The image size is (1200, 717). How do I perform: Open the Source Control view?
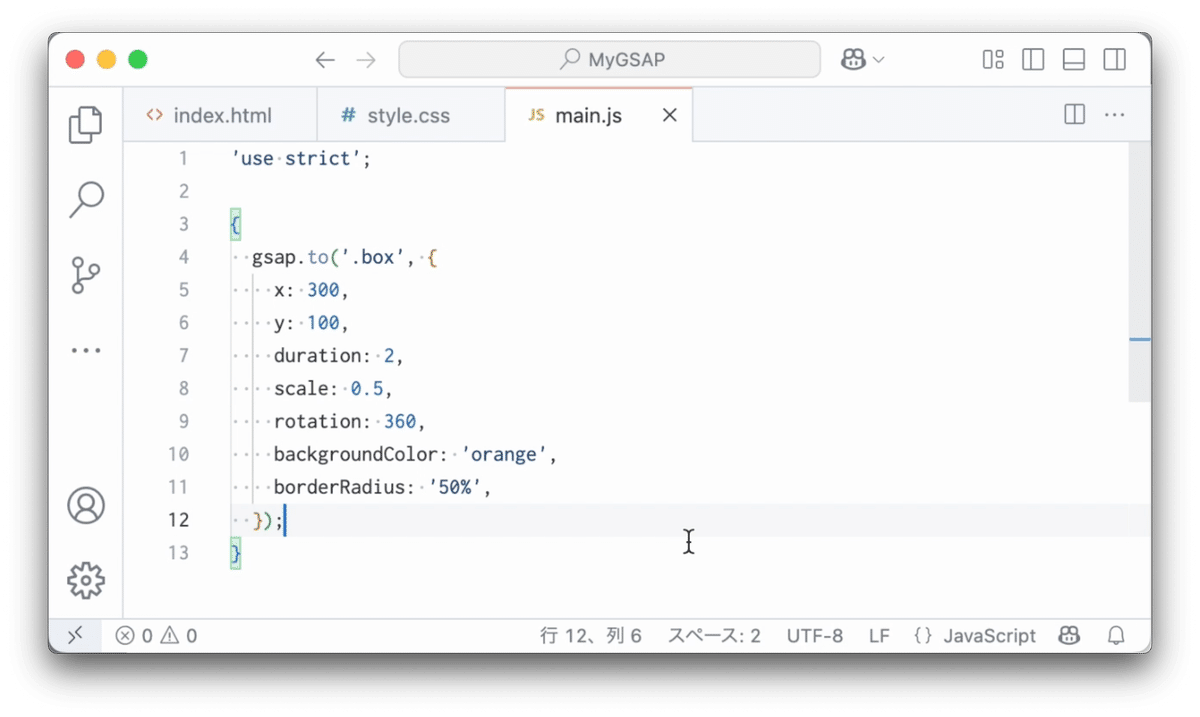(86, 274)
